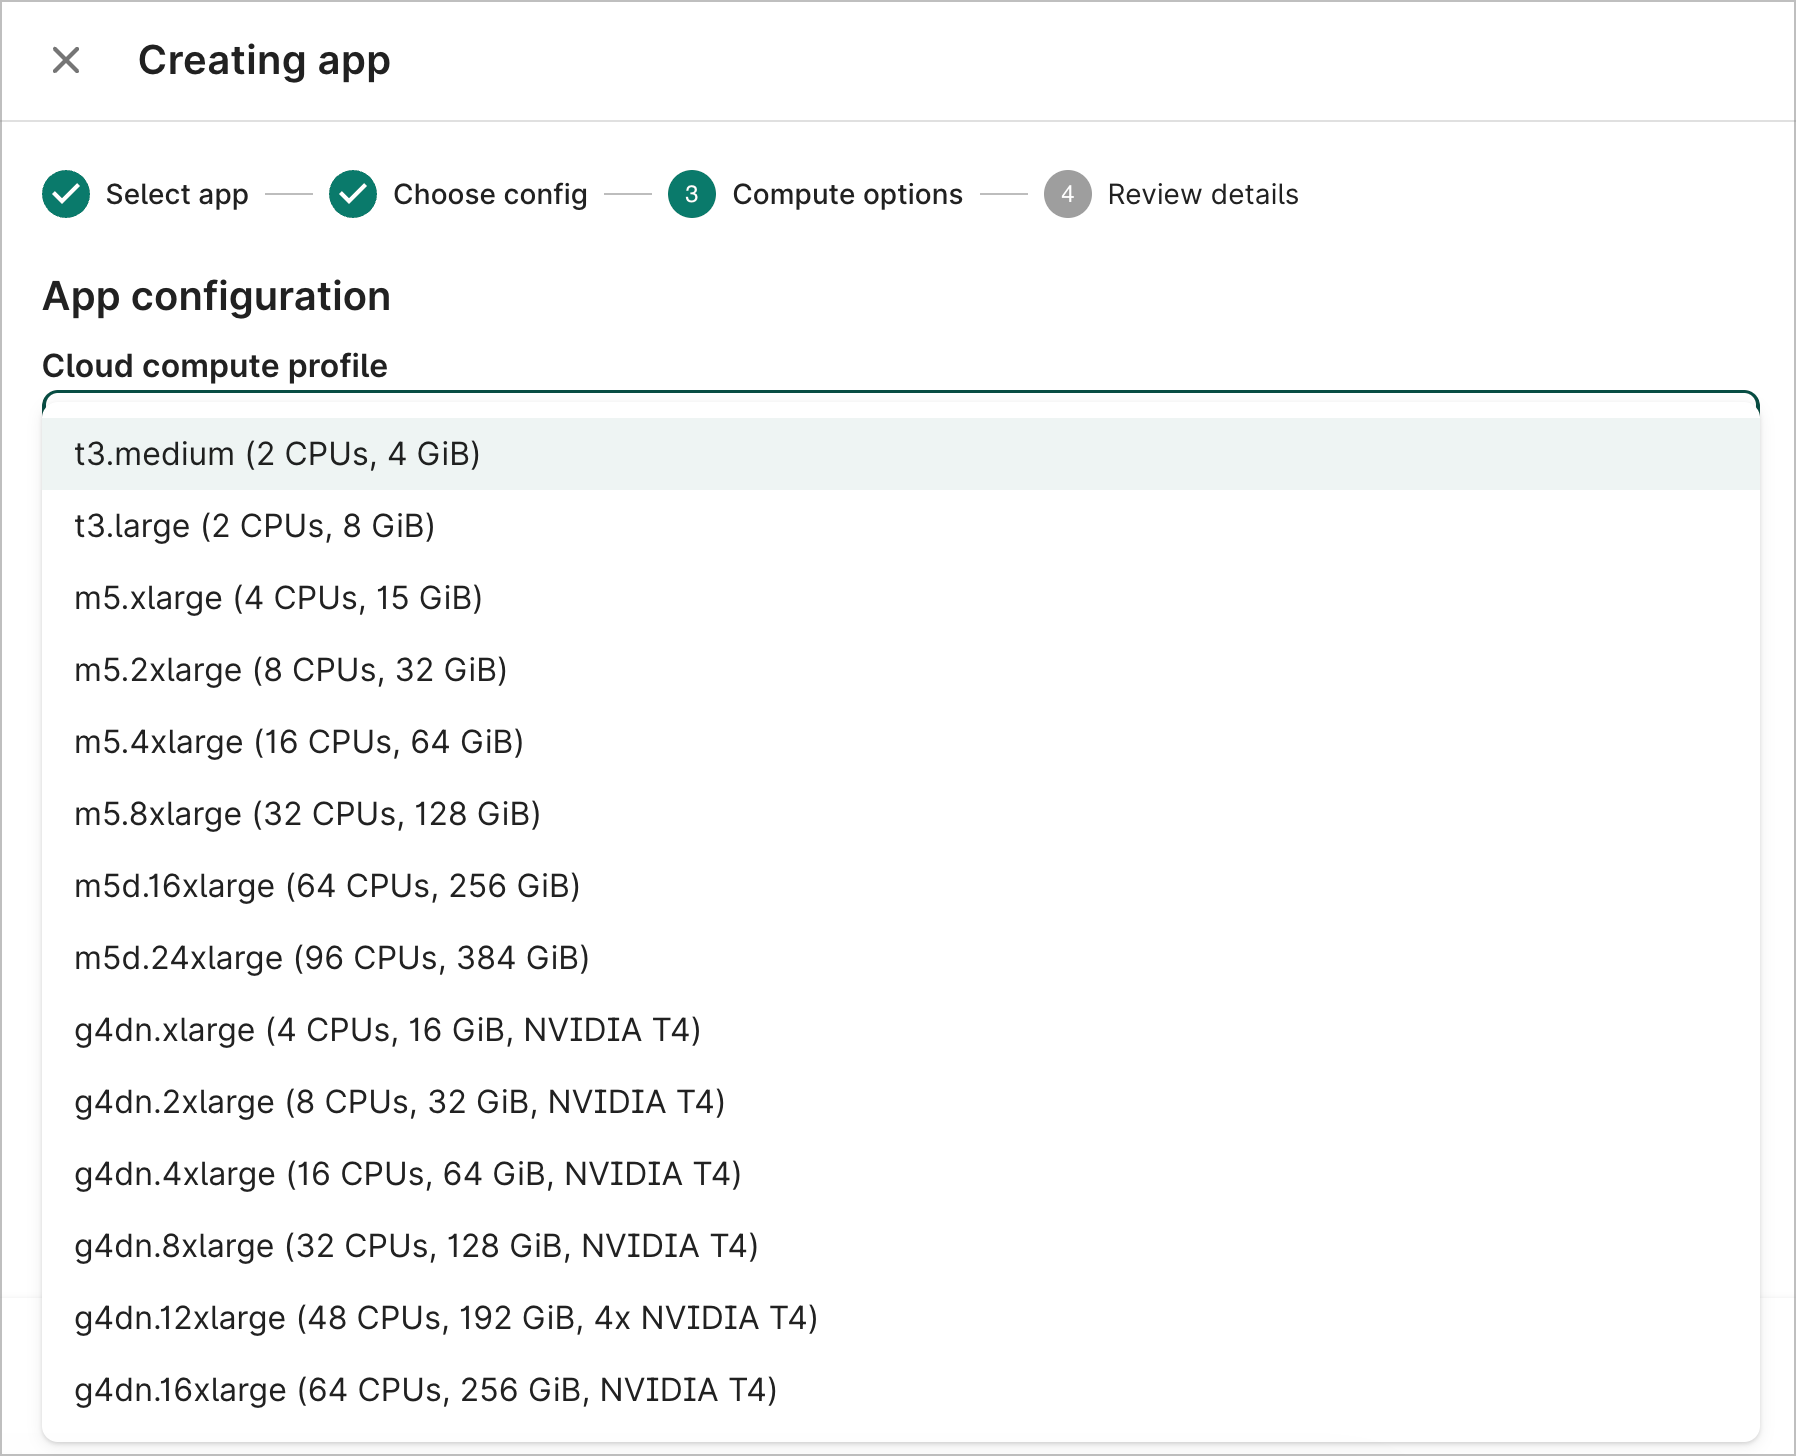Choose m5d.24xlarge with 96 CPUs
The image size is (1796, 1456).
pyautogui.click(x=331, y=958)
